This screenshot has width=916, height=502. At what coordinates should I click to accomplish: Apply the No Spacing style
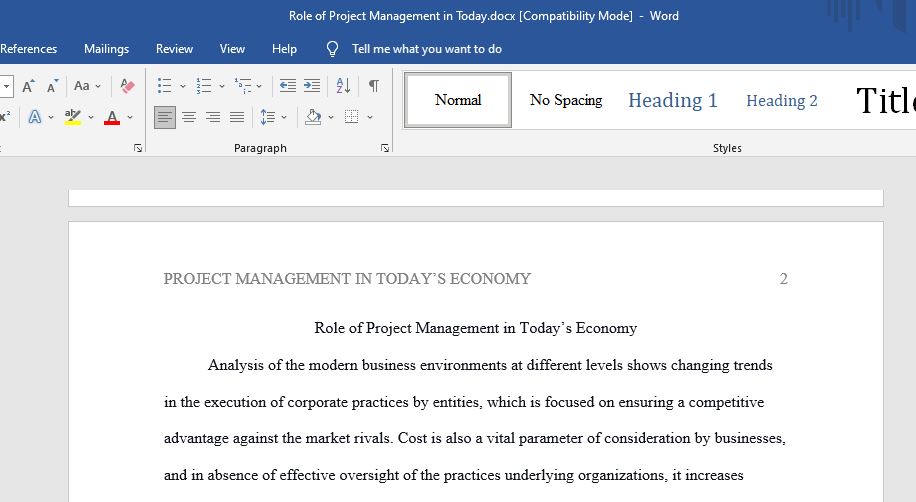pyautogui.click(x=566, y=100)
